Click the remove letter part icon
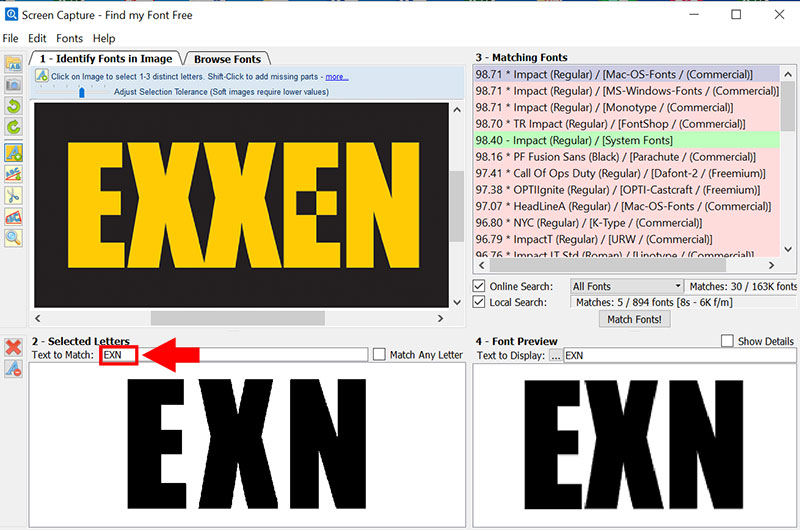 [13, 368]
